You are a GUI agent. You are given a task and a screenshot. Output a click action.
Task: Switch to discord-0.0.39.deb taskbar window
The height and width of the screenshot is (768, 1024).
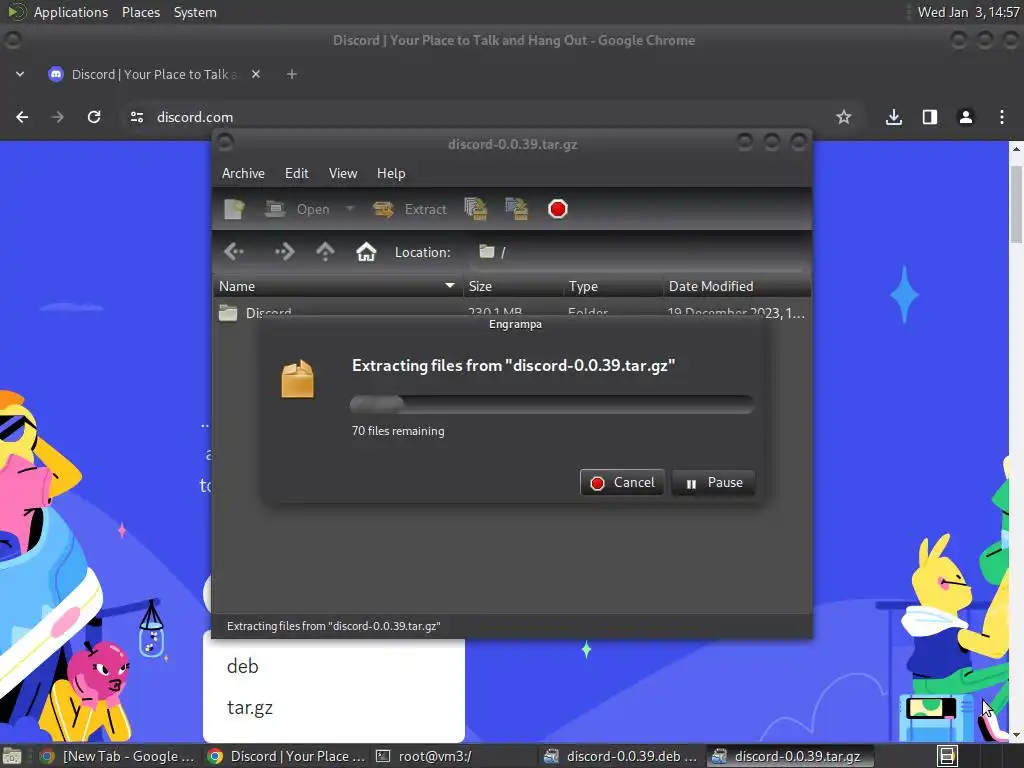click(x=622, y=756)
